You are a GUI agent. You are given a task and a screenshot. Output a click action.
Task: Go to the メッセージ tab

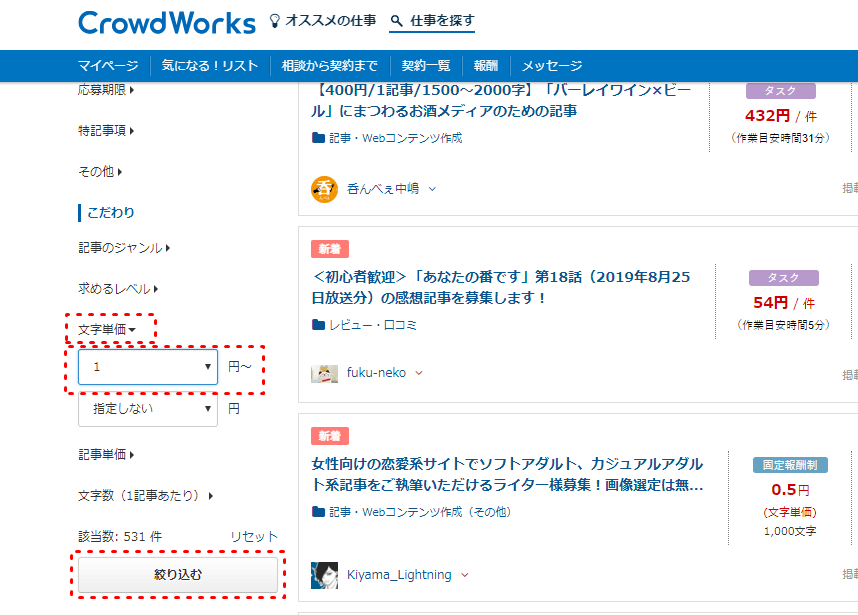pyautogui.click(x=551, y=66)
